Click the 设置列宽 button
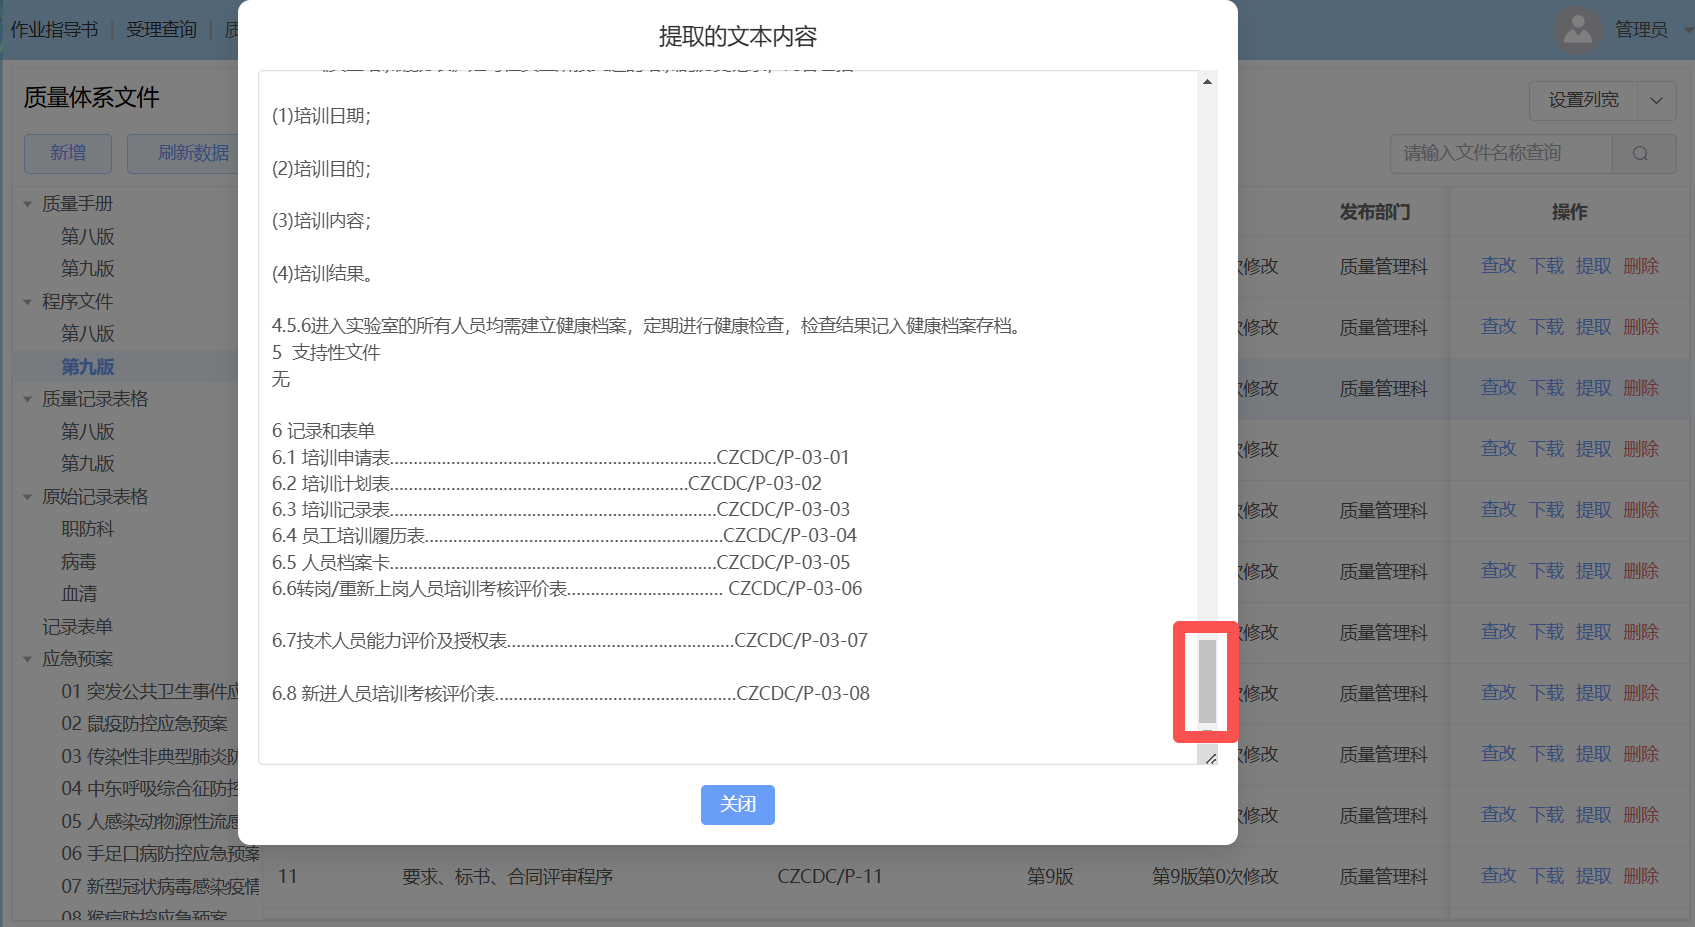This screenshot has height=927, width=1695. 1583,100
